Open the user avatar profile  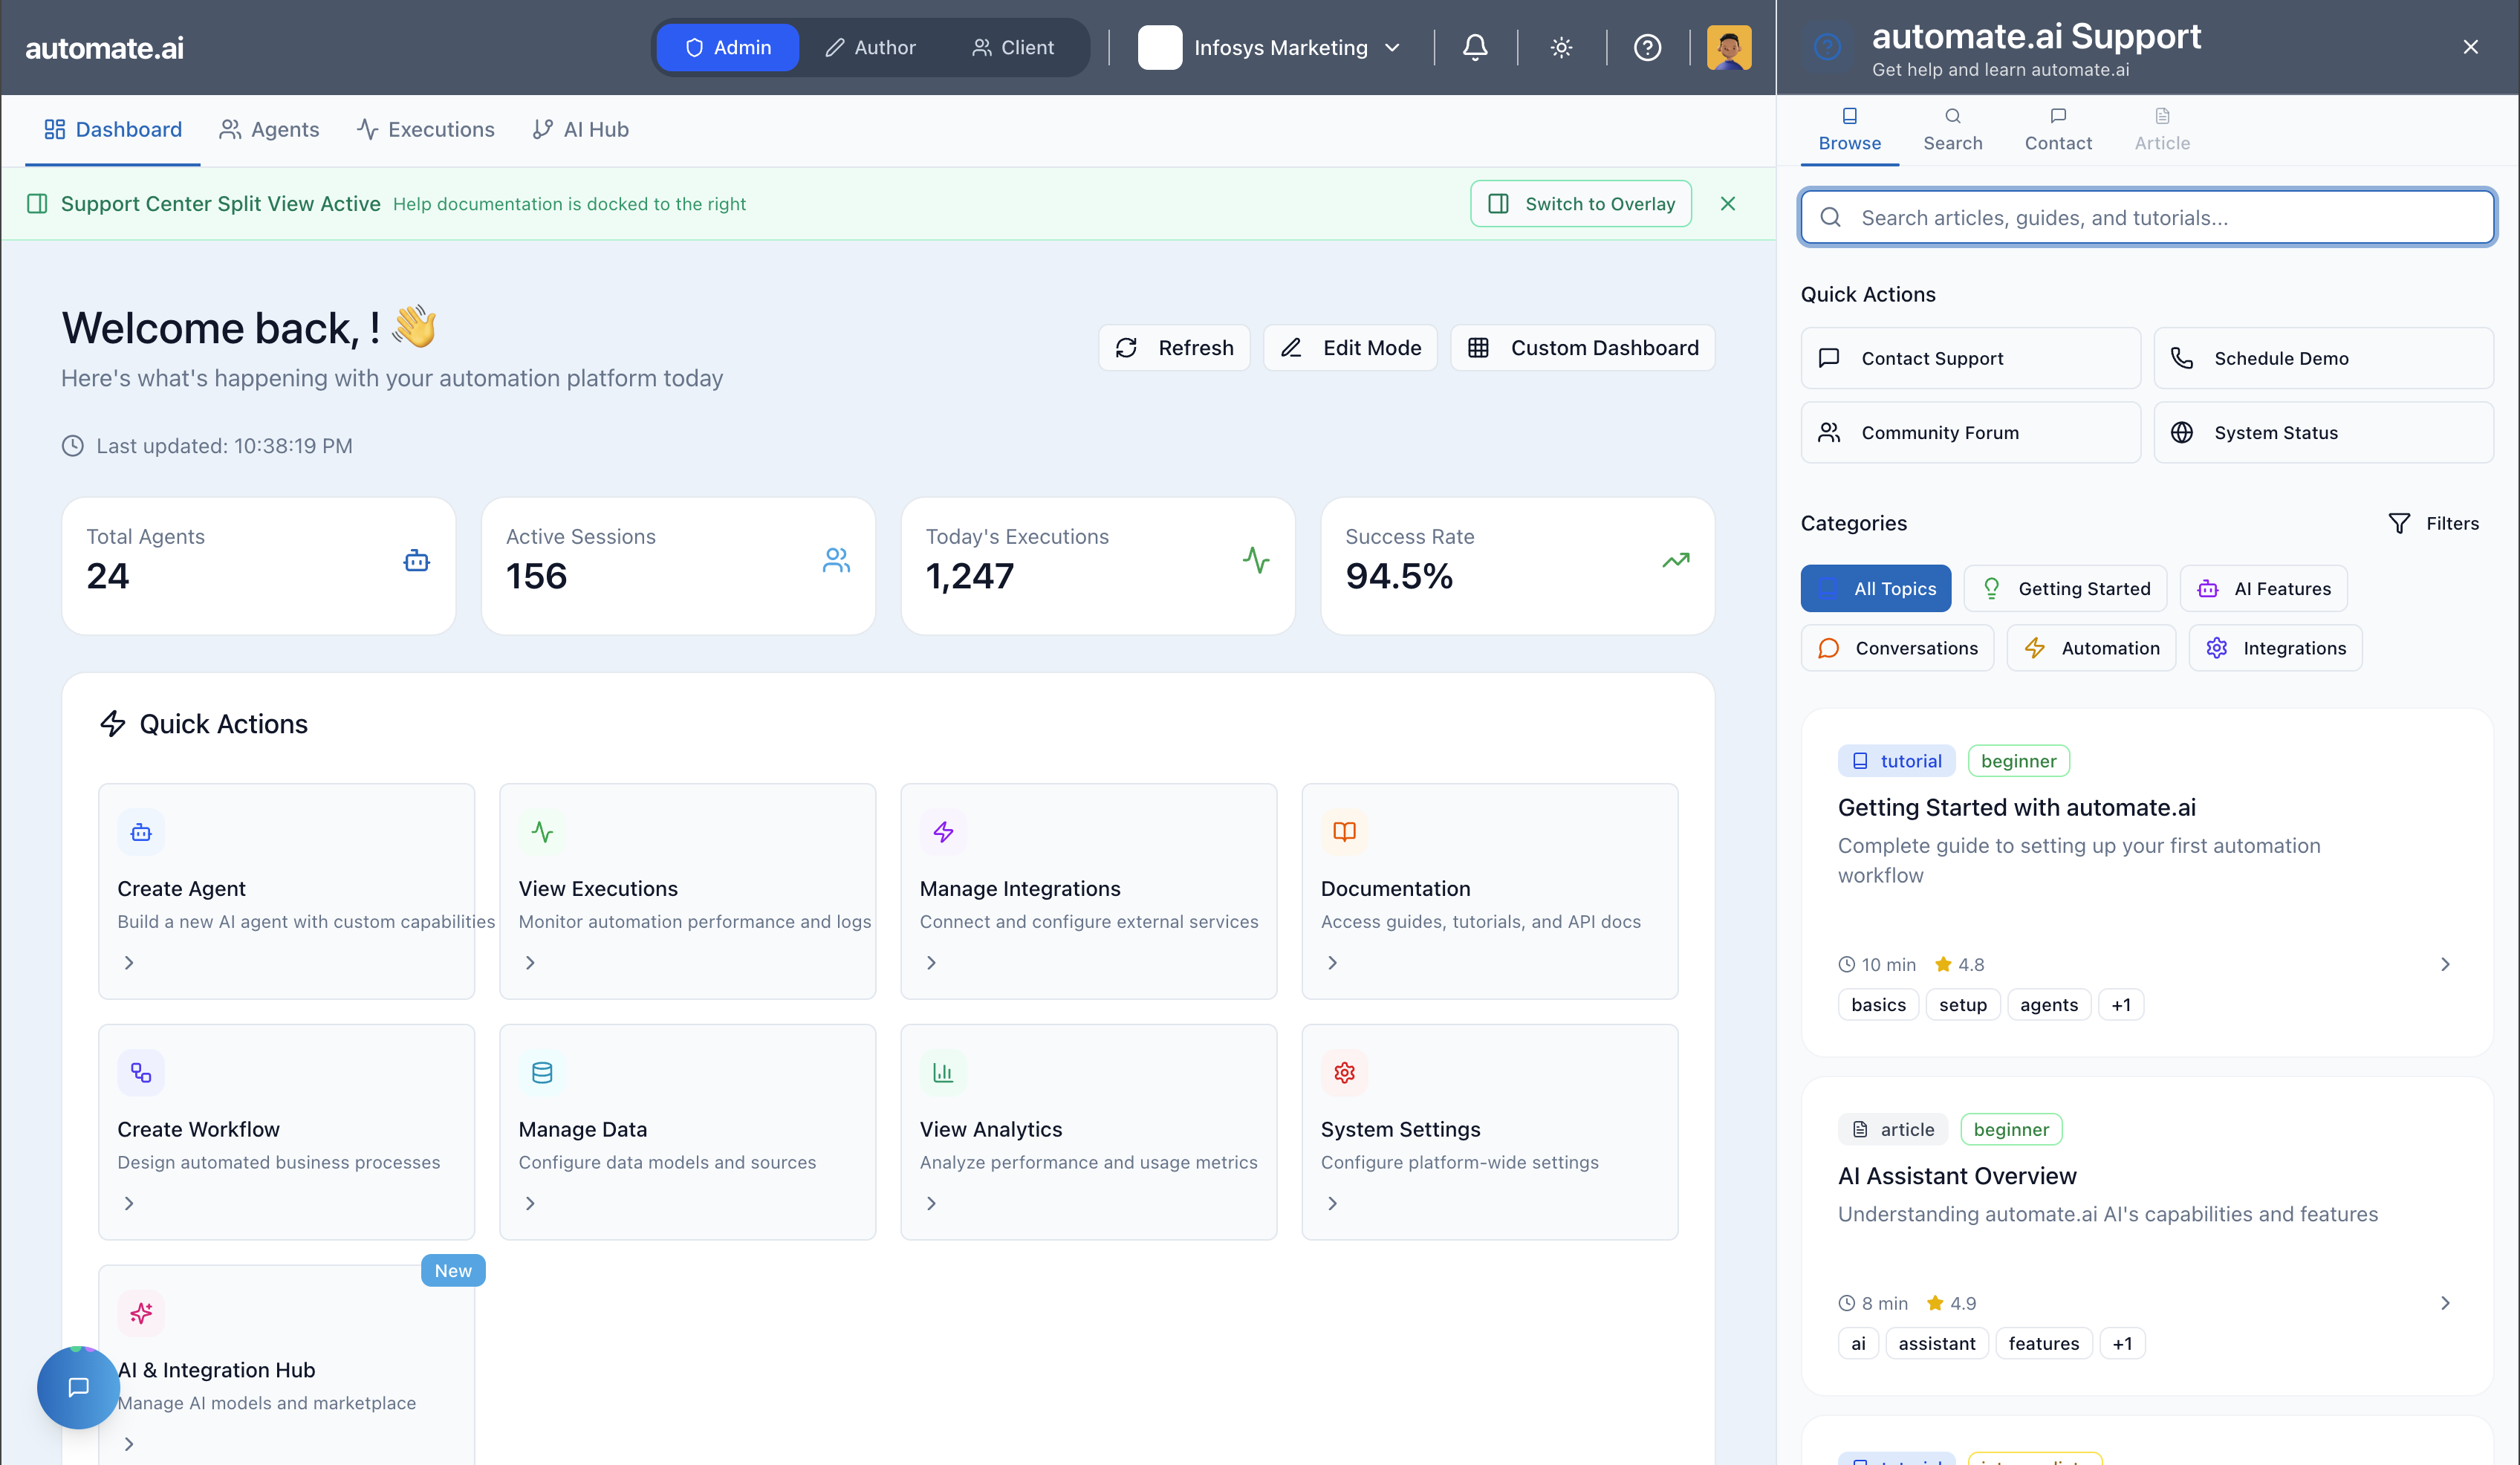point(1729,47)
